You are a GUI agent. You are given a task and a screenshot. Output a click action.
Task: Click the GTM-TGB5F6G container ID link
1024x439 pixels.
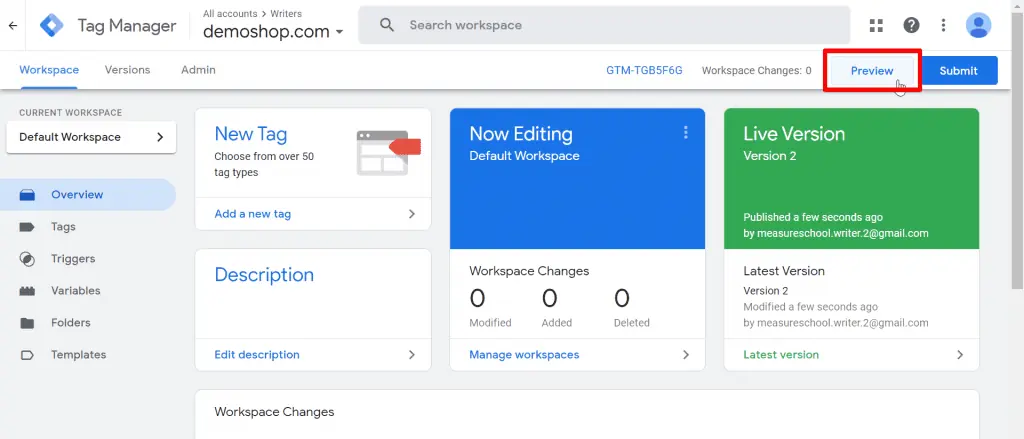[x=644, y=71]
